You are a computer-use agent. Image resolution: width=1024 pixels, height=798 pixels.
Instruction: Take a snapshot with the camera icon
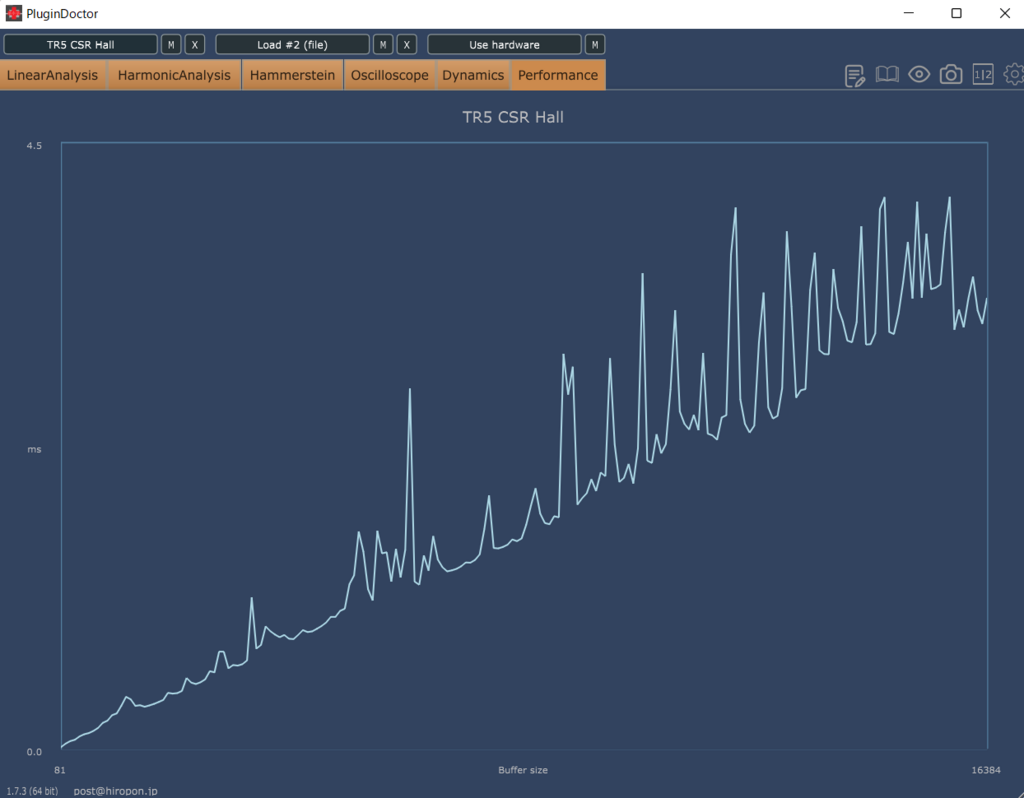coord(951,74)
